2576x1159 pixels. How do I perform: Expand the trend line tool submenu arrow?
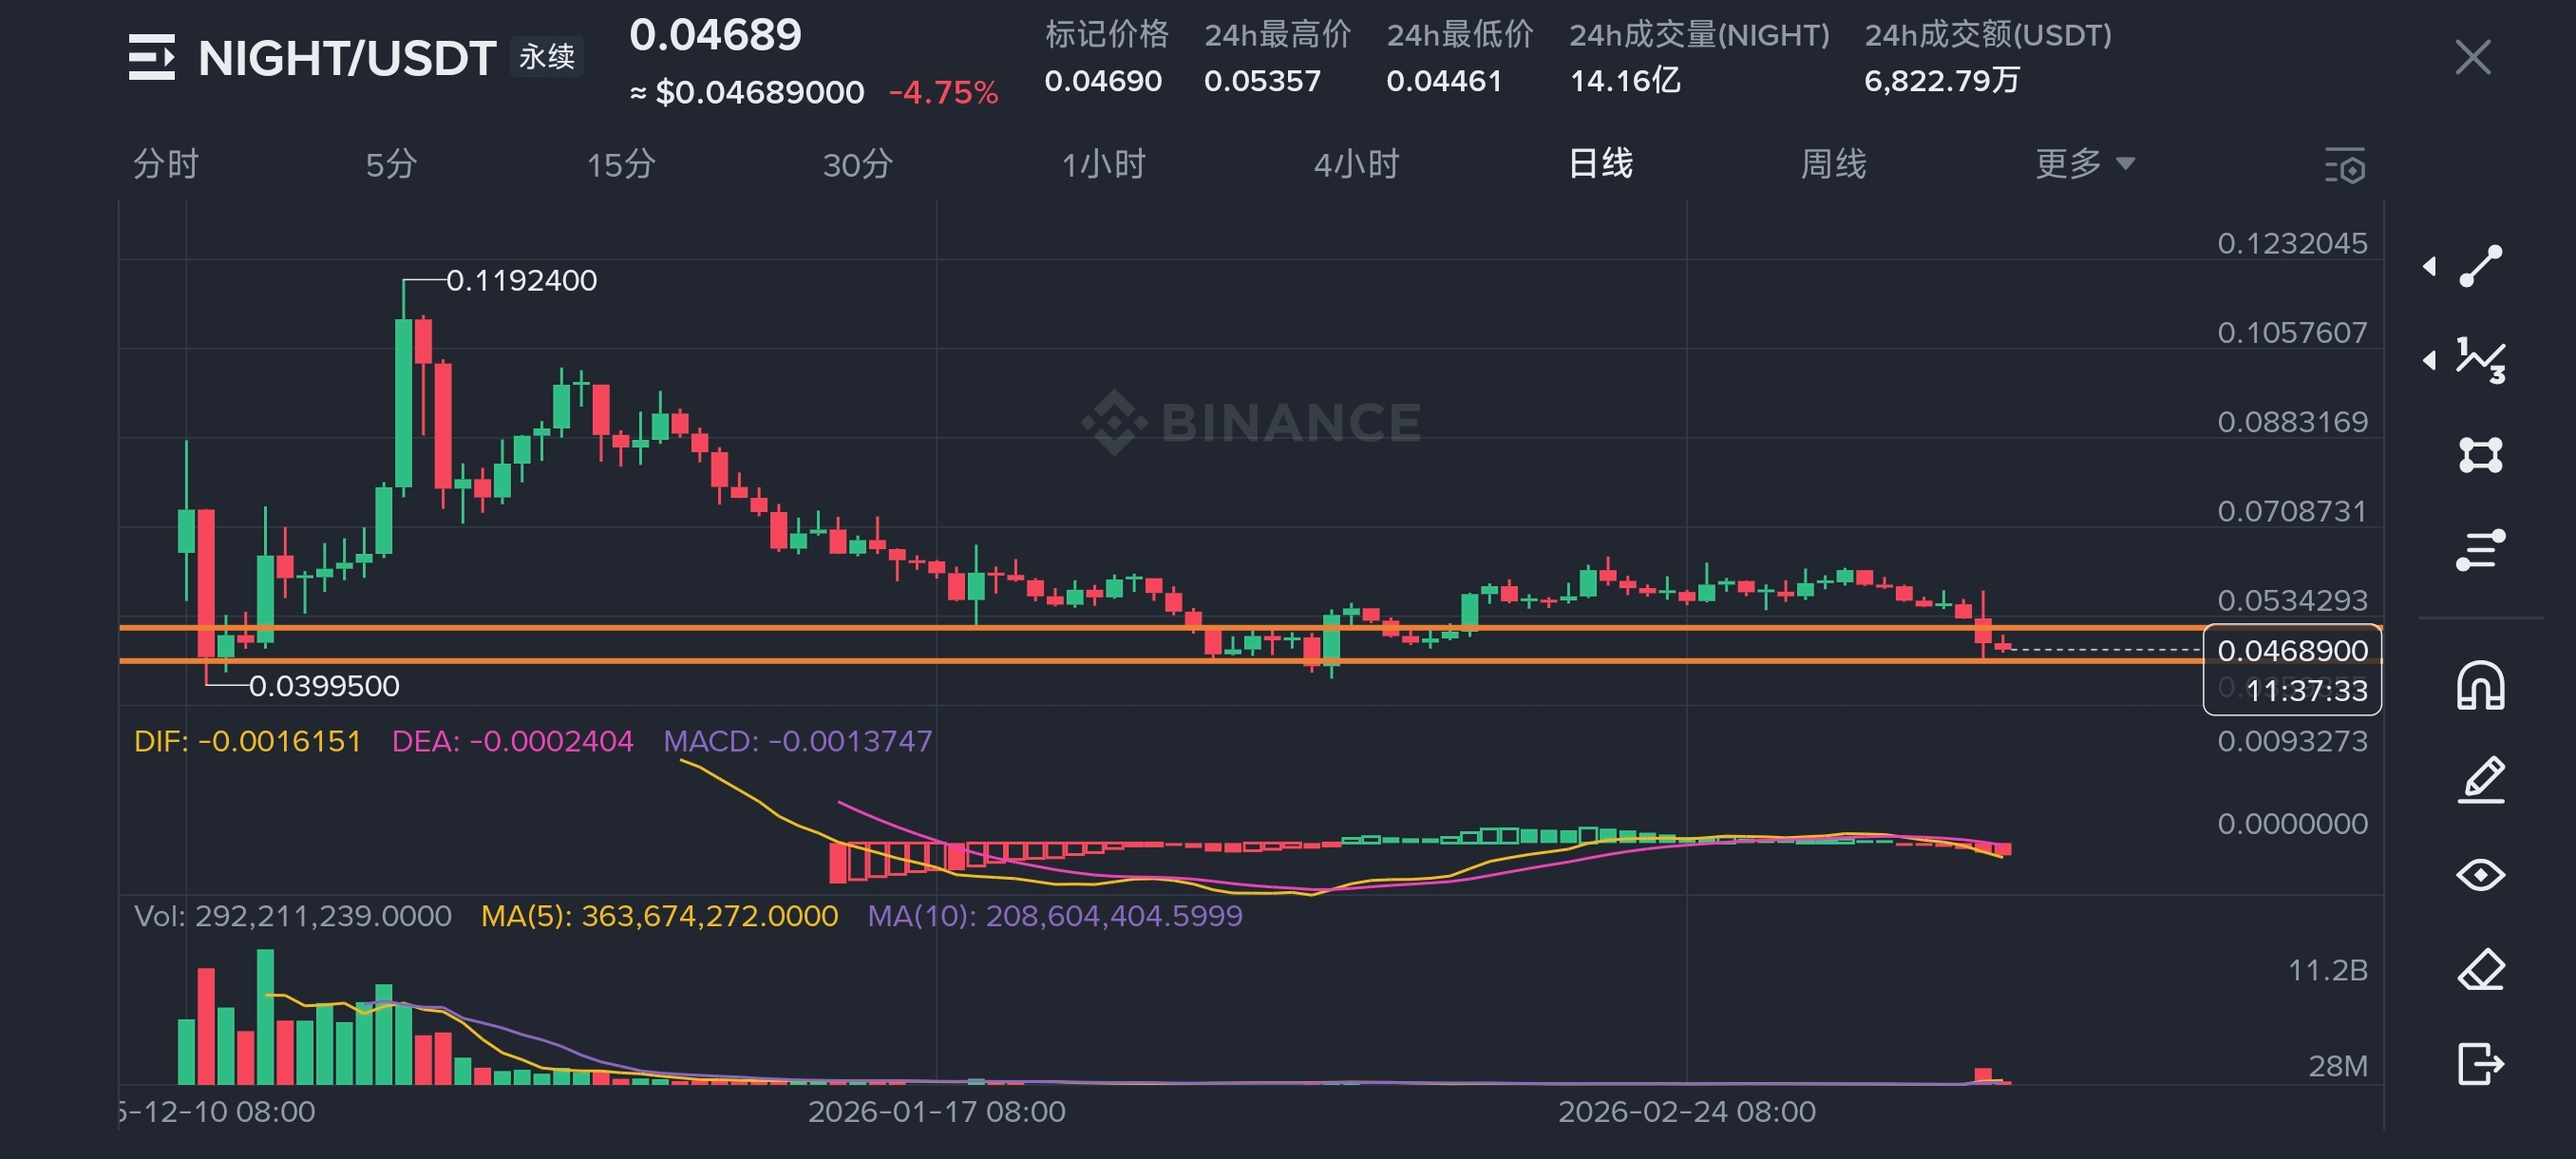pyautogui.click(x=2430, y=266)
